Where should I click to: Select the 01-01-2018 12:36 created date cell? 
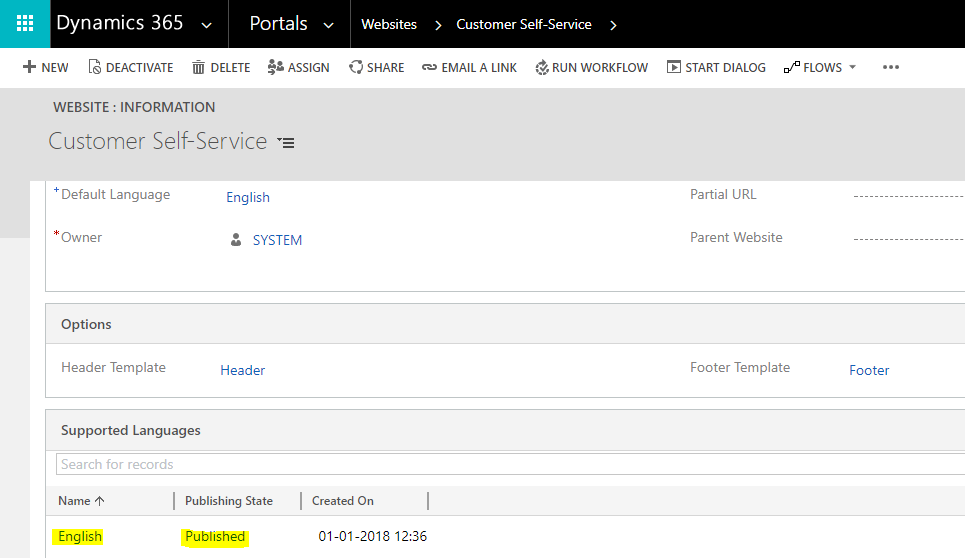[x=372, y=536]
